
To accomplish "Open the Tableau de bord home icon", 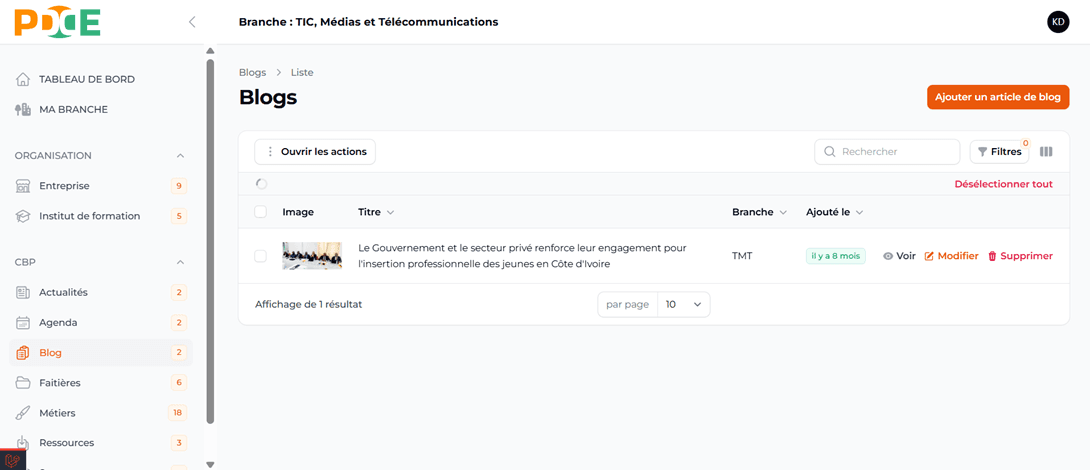I will pos(23,79).
